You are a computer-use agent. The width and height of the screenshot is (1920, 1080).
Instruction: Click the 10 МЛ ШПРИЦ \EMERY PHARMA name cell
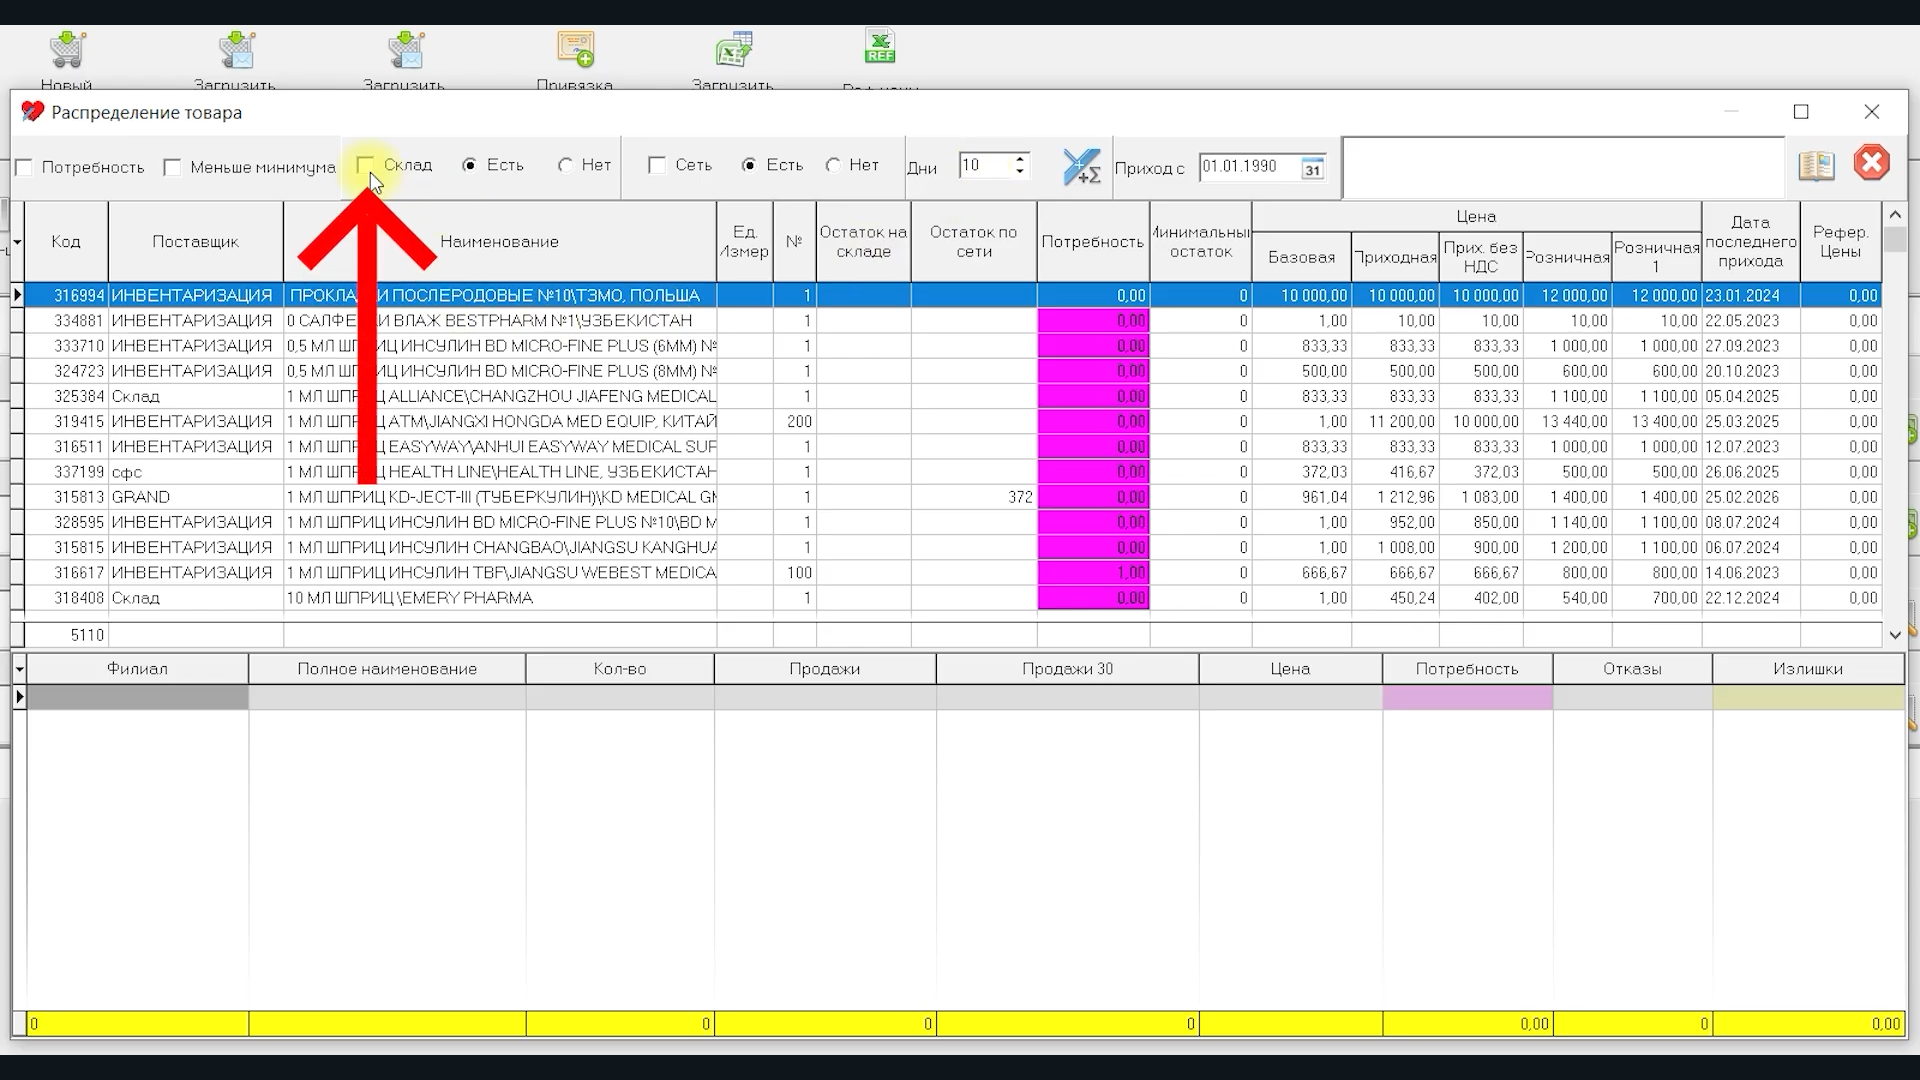[500, 598]
